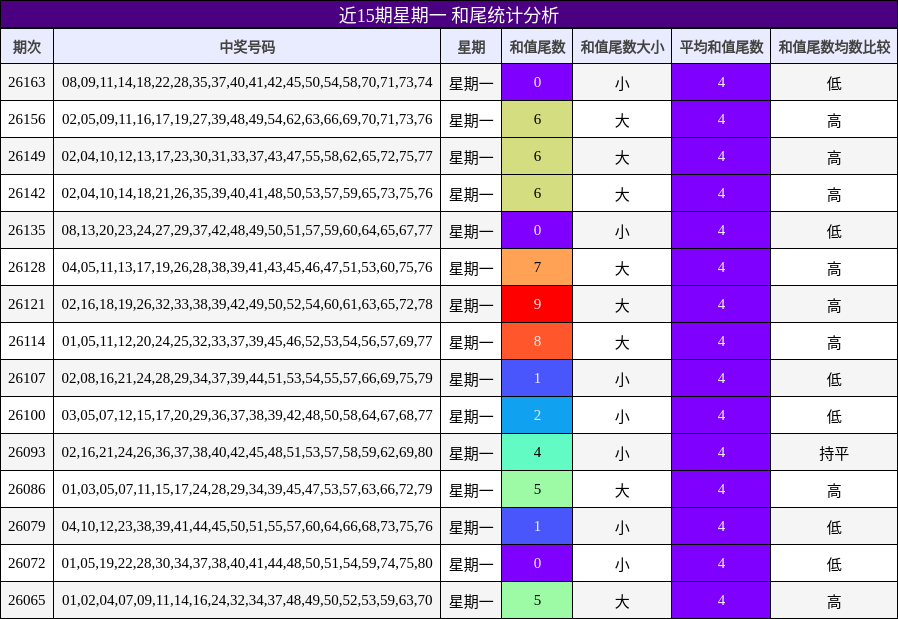Select issue number 26142
The height and width of the screenshot is (619, 898).
point(27,193)
